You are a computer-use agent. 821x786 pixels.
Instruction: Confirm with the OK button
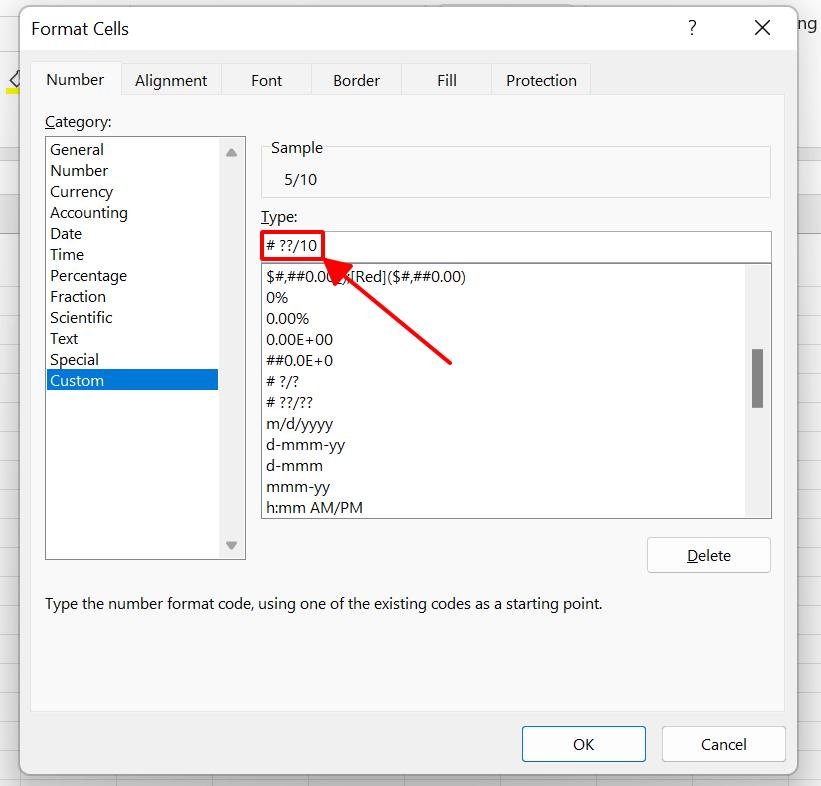(583, 744)
